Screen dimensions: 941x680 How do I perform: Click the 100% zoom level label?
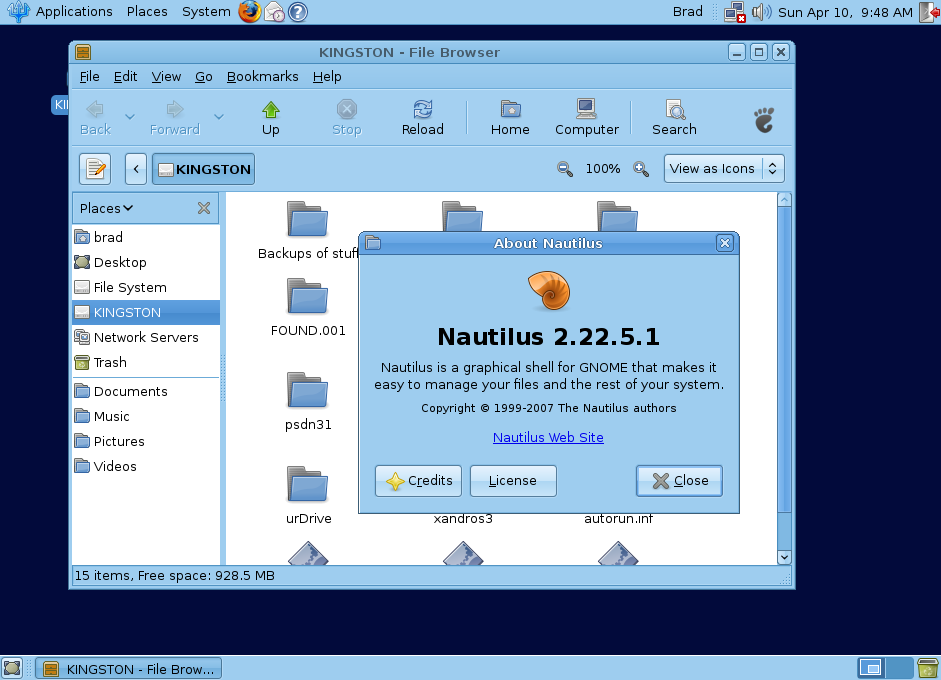pos(603,169)
